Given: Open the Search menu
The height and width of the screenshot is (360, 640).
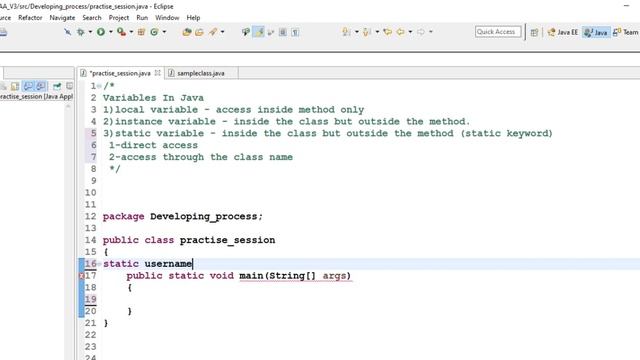Looking at the screenshot, I should coord(91,18).
